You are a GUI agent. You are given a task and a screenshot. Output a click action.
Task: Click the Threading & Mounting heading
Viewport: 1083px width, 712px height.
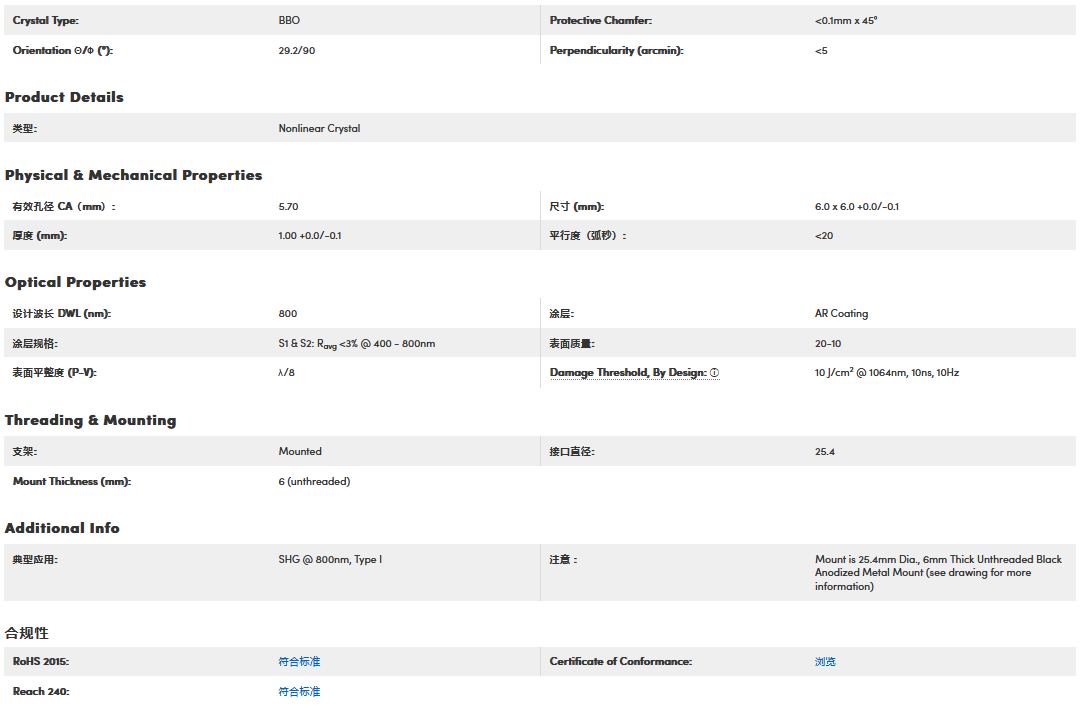coord(90,420)
